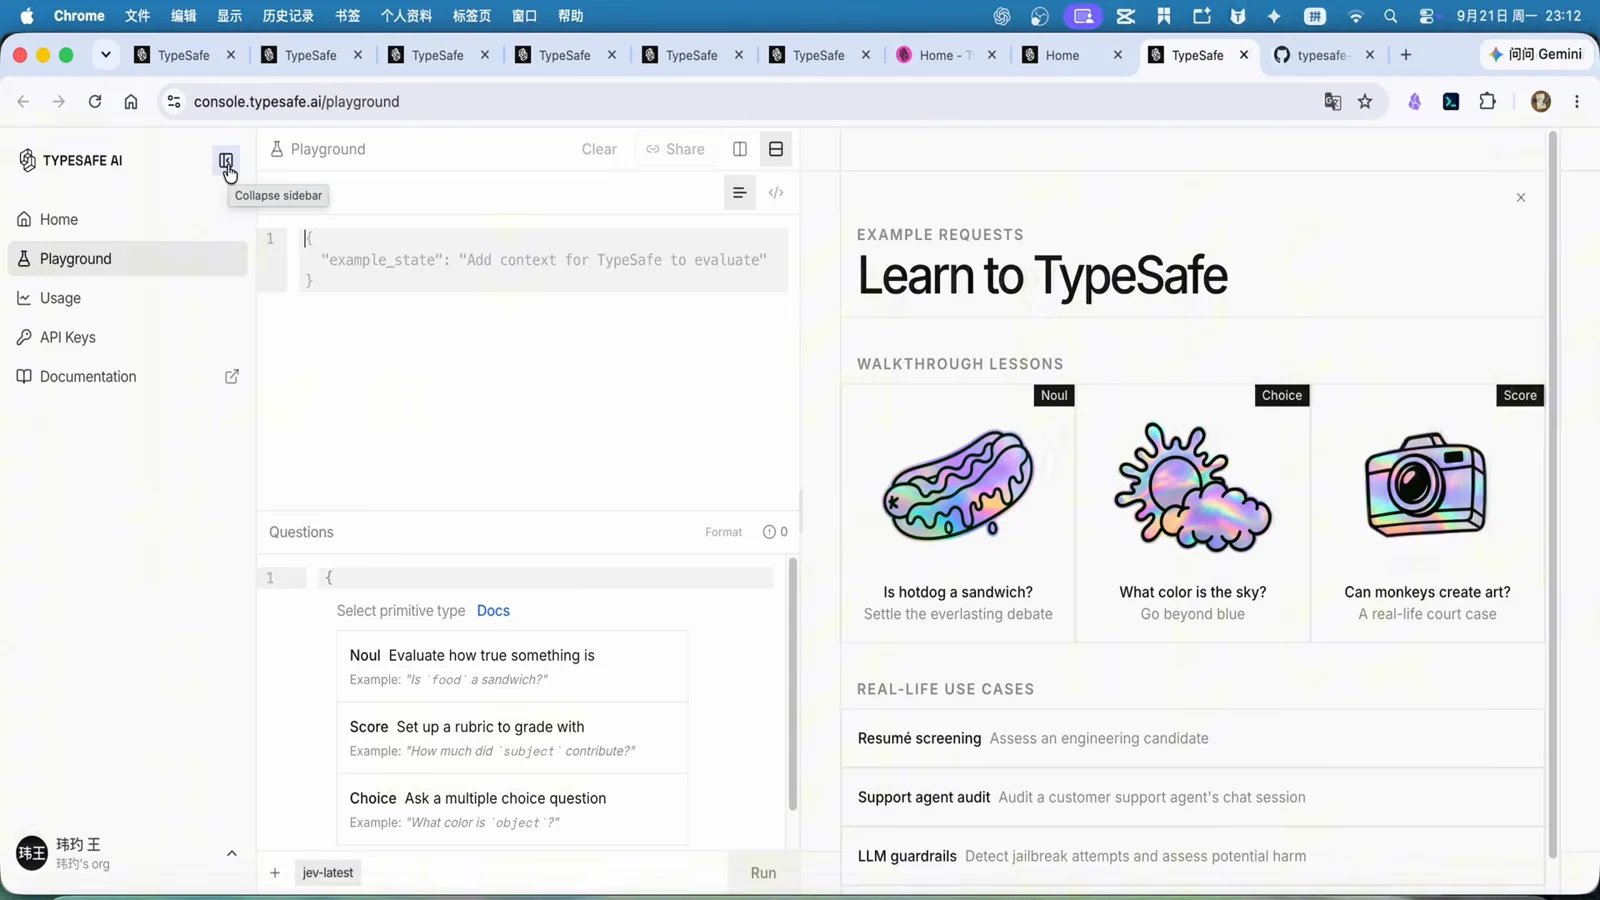Choose the Score primitive type
This screenshot has width=1600, height=900.
pos(512,738)
